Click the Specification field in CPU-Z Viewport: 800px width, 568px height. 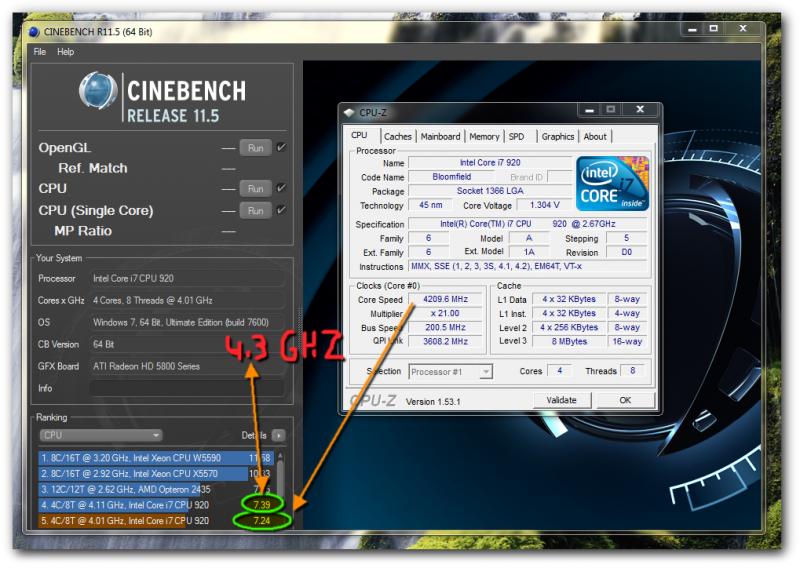[528, 224]
